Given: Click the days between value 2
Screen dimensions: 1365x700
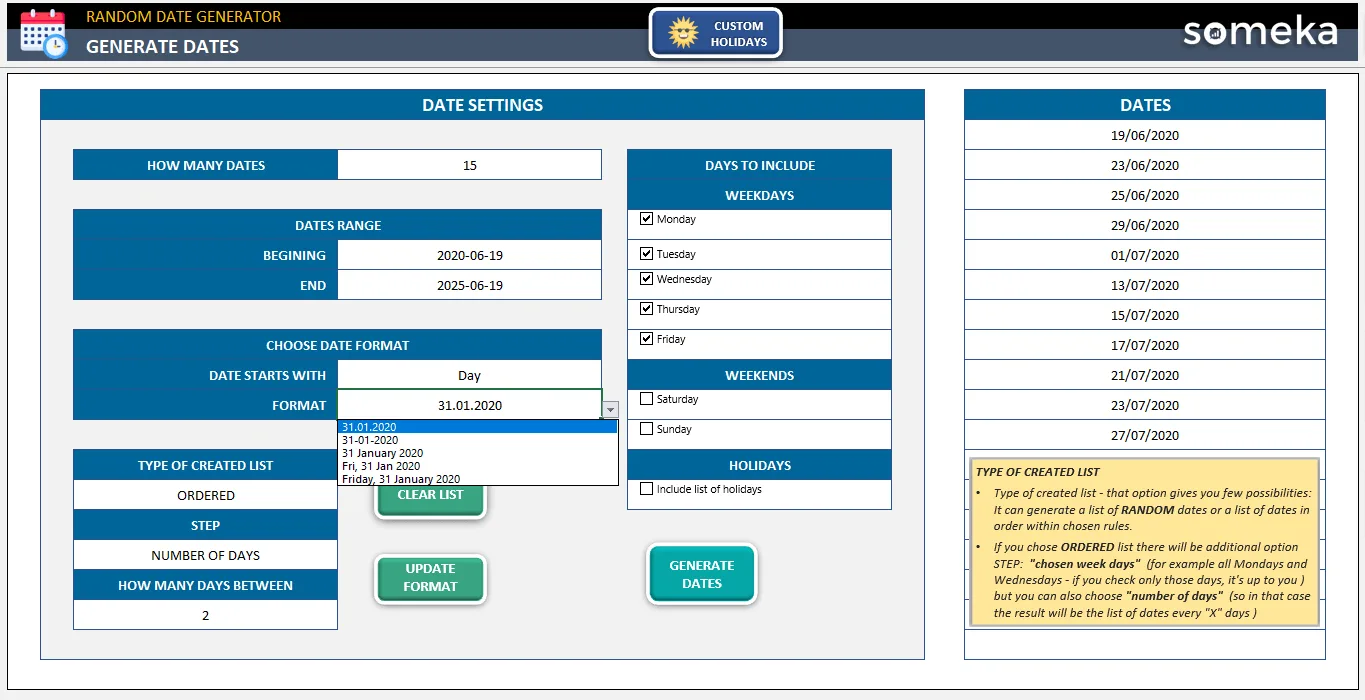Looking at the screenshot, I should tap(205, 615).
